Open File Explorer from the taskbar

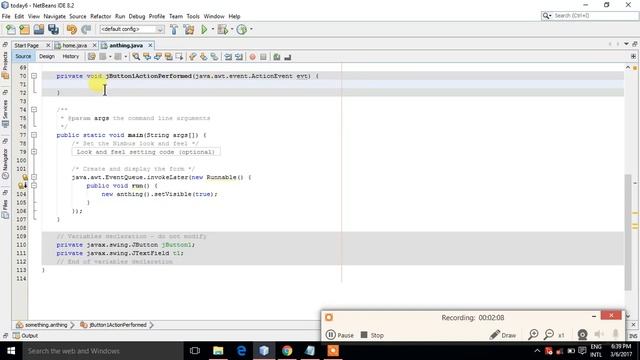218,351
